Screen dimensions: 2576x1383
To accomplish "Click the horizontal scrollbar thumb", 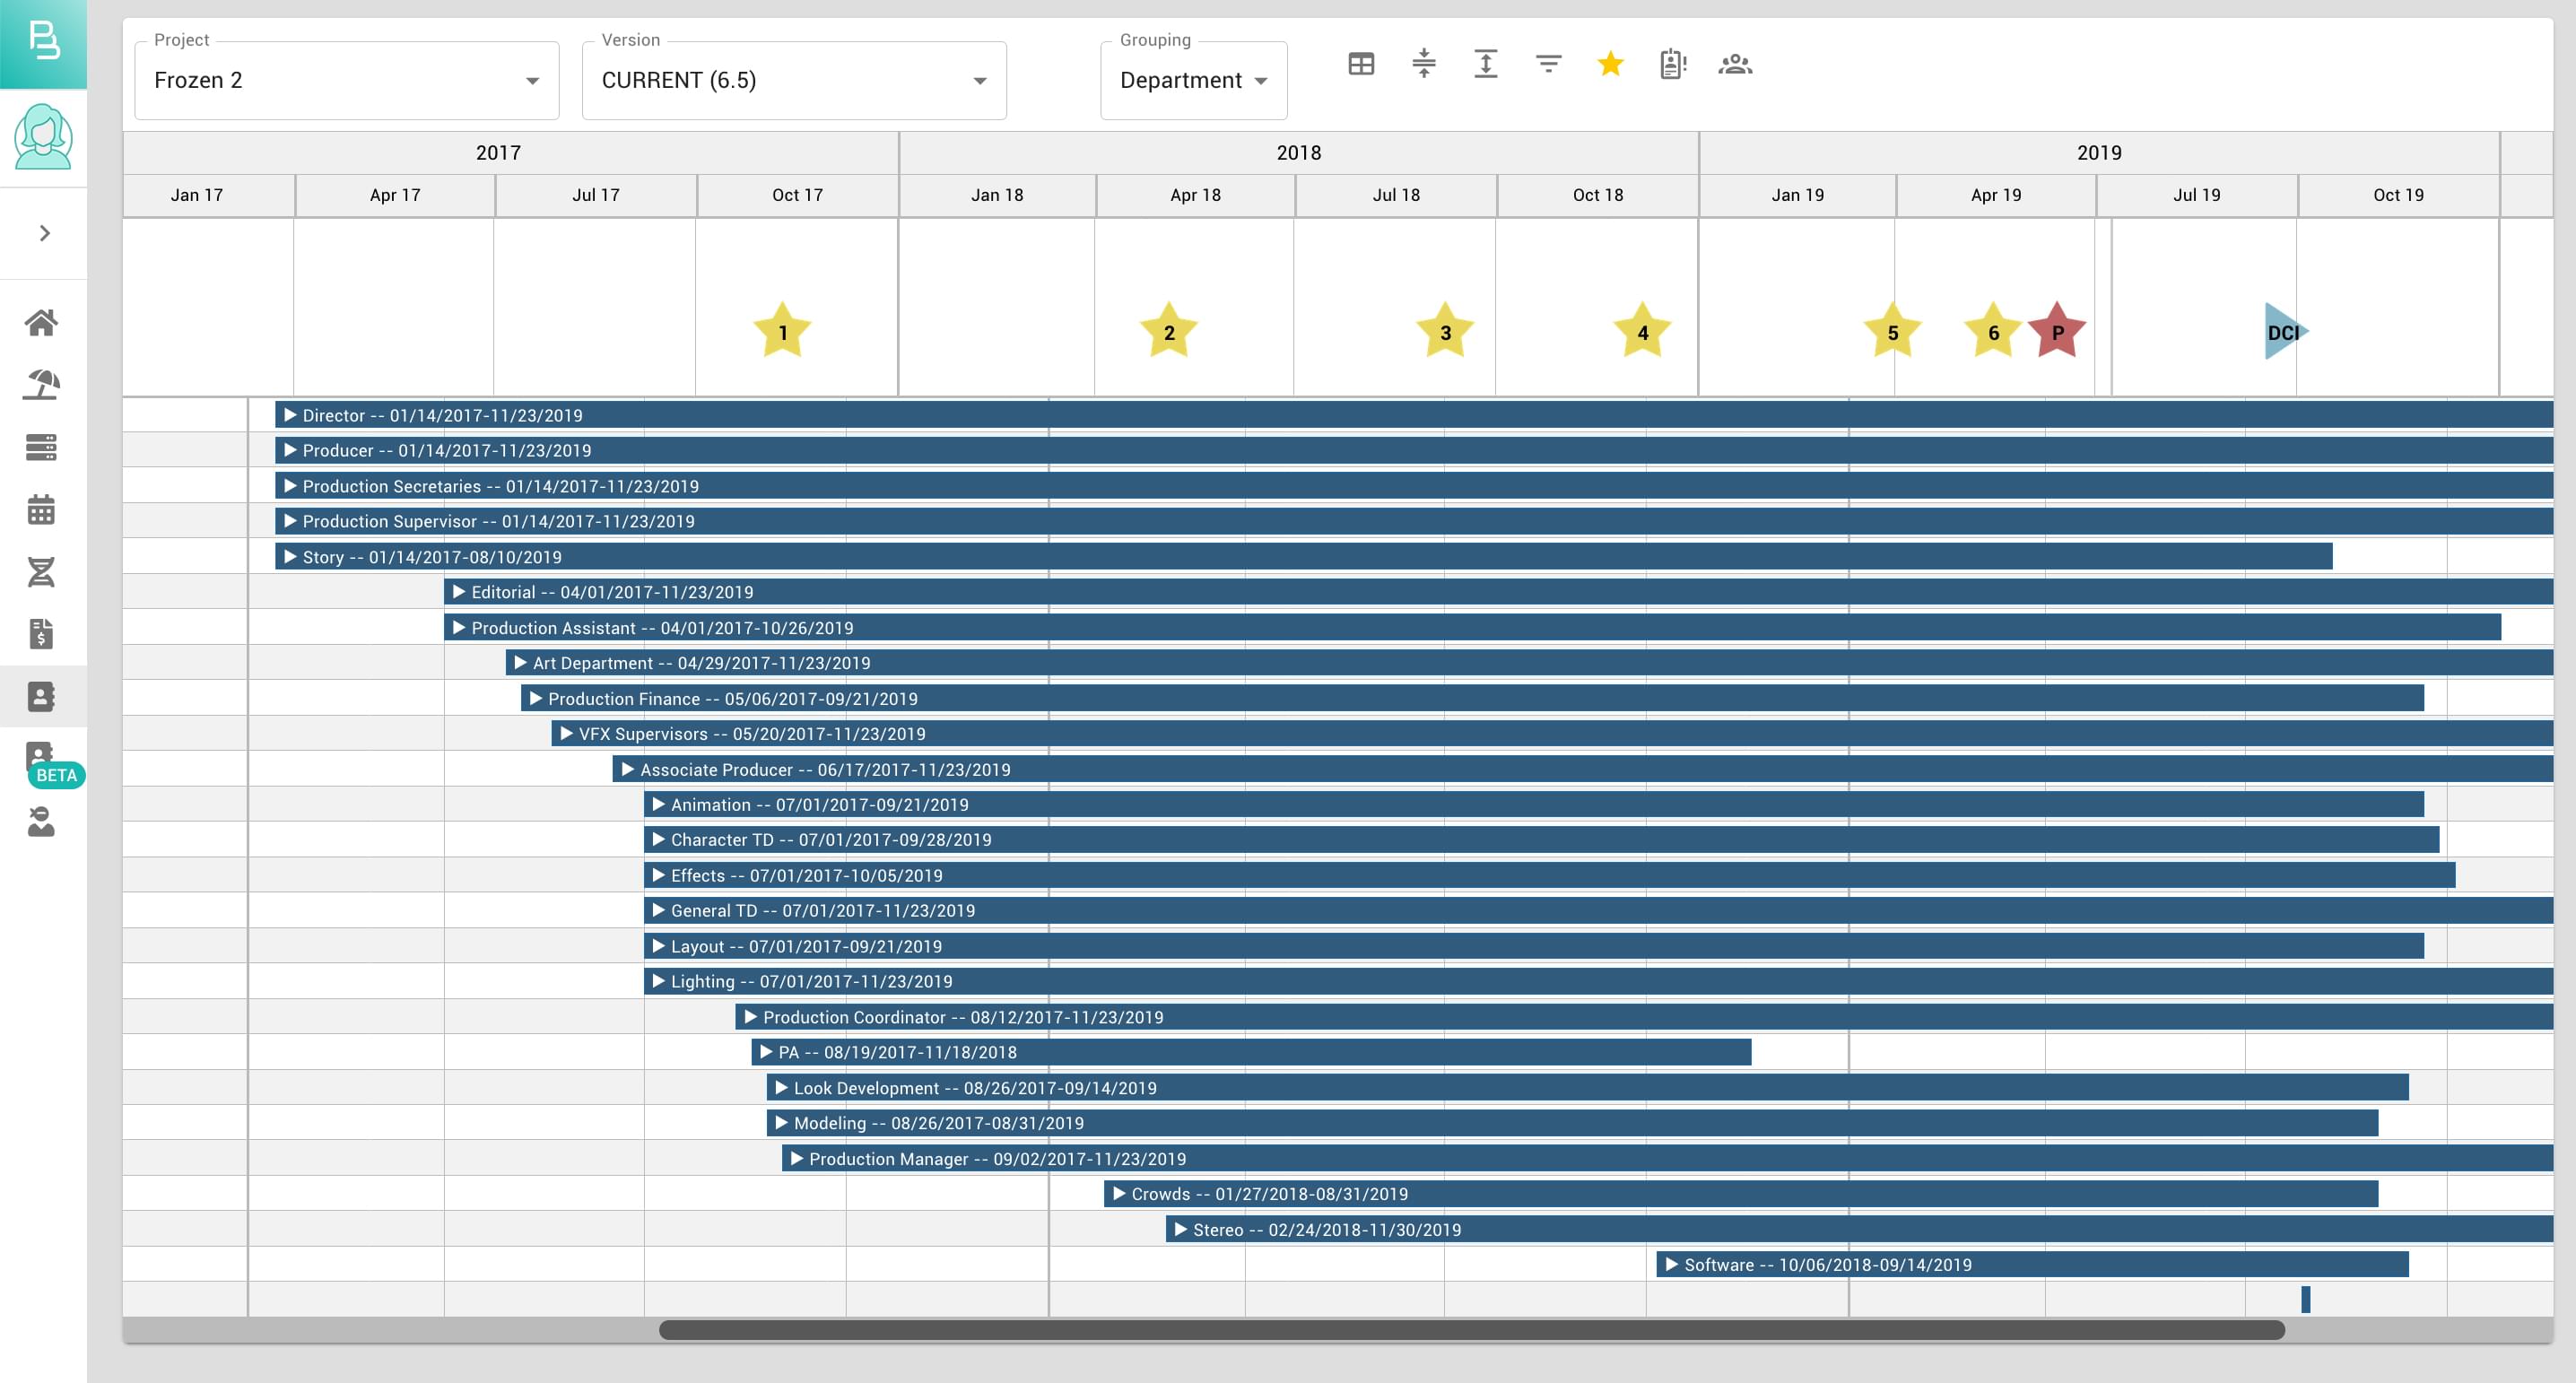I will click(x=1470, y=1330).
